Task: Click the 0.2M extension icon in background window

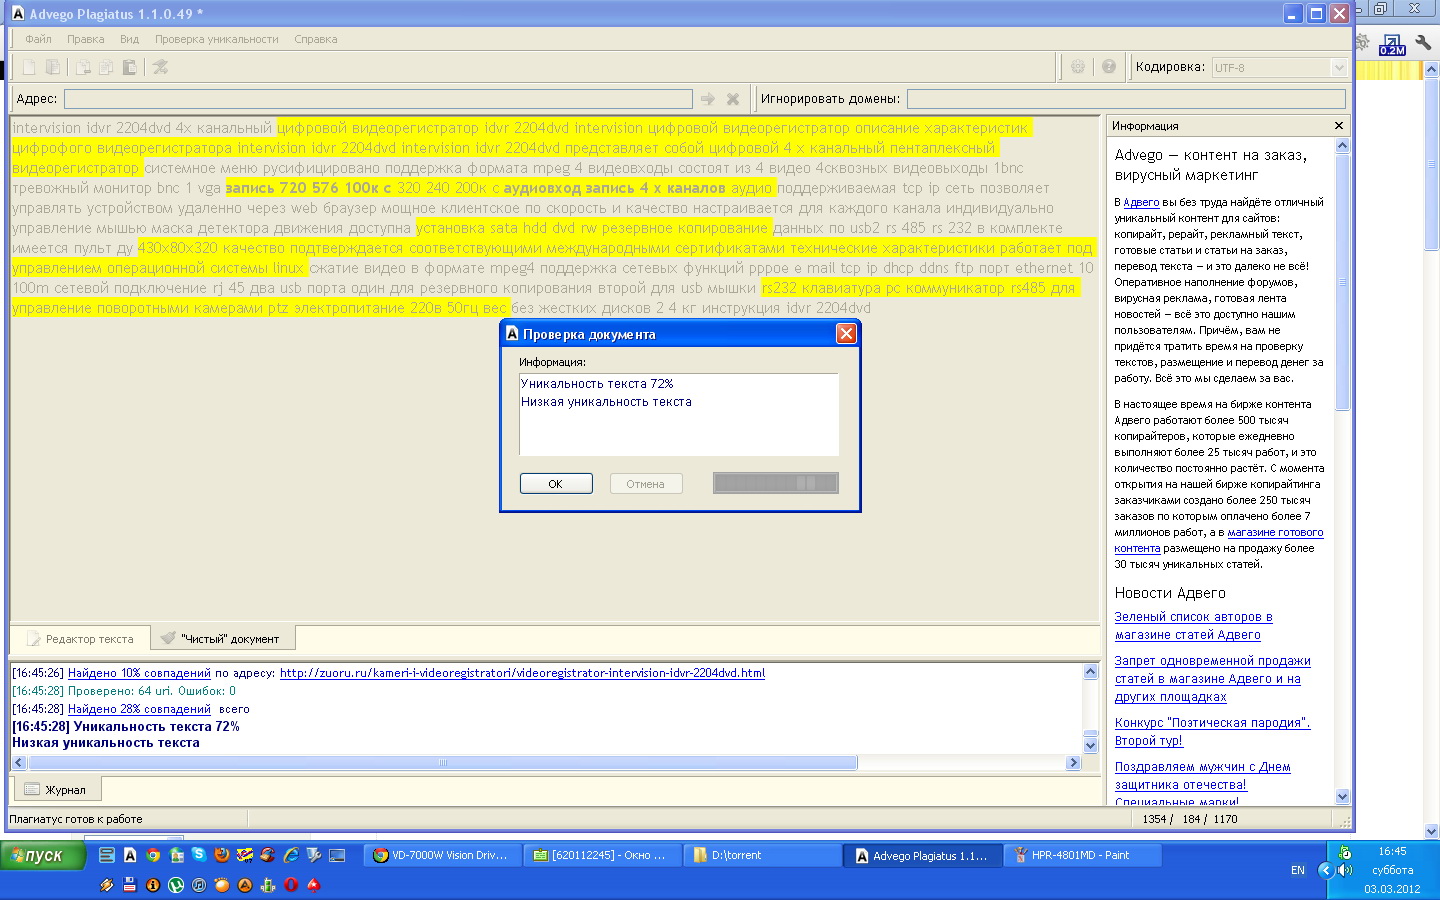Action: coord(1392,45)
